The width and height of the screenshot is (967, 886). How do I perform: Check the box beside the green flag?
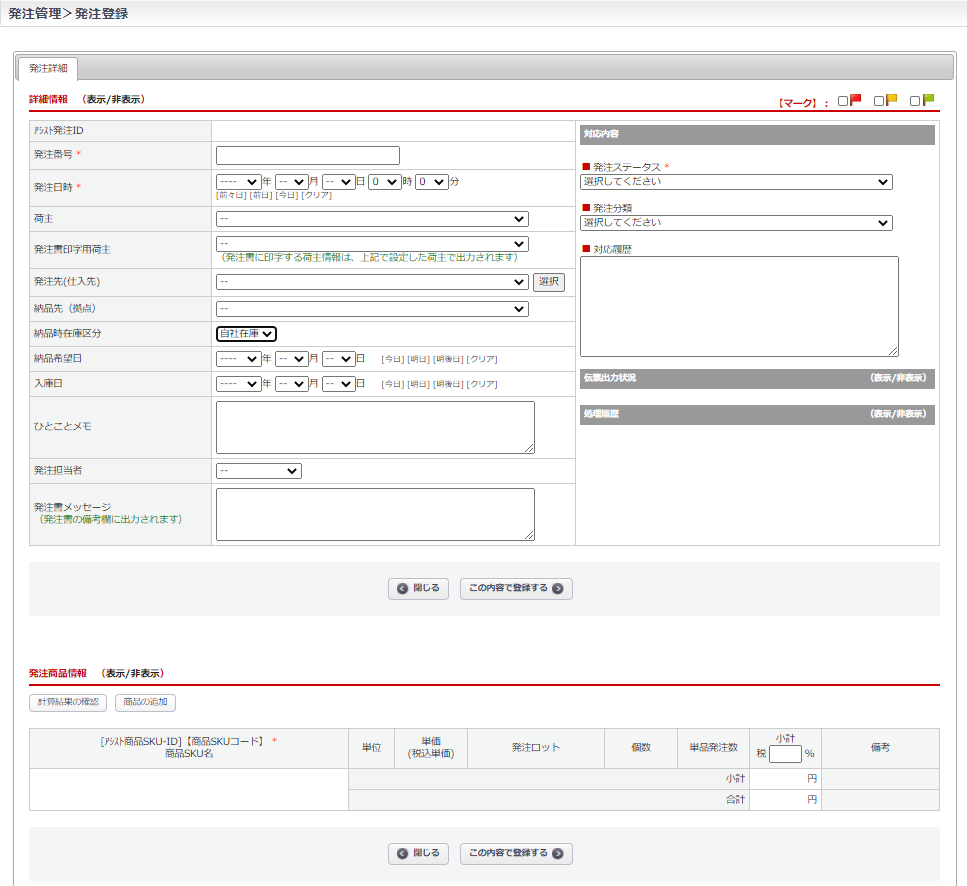click(x=915, y=101)
